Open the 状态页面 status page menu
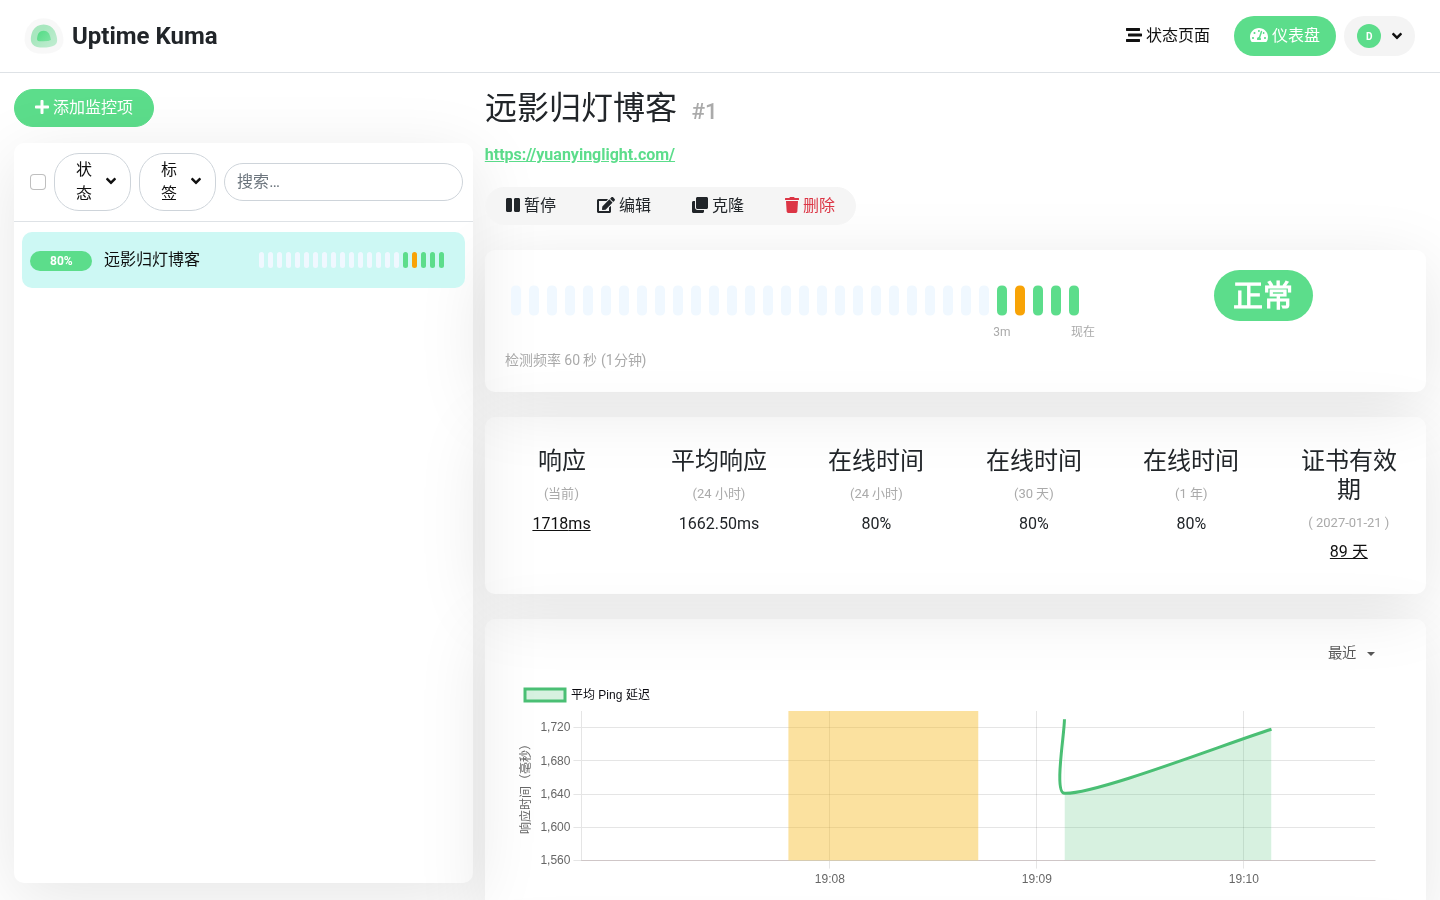The image size is (1440, 900). pyautogui.click(x=1168, y=36)
